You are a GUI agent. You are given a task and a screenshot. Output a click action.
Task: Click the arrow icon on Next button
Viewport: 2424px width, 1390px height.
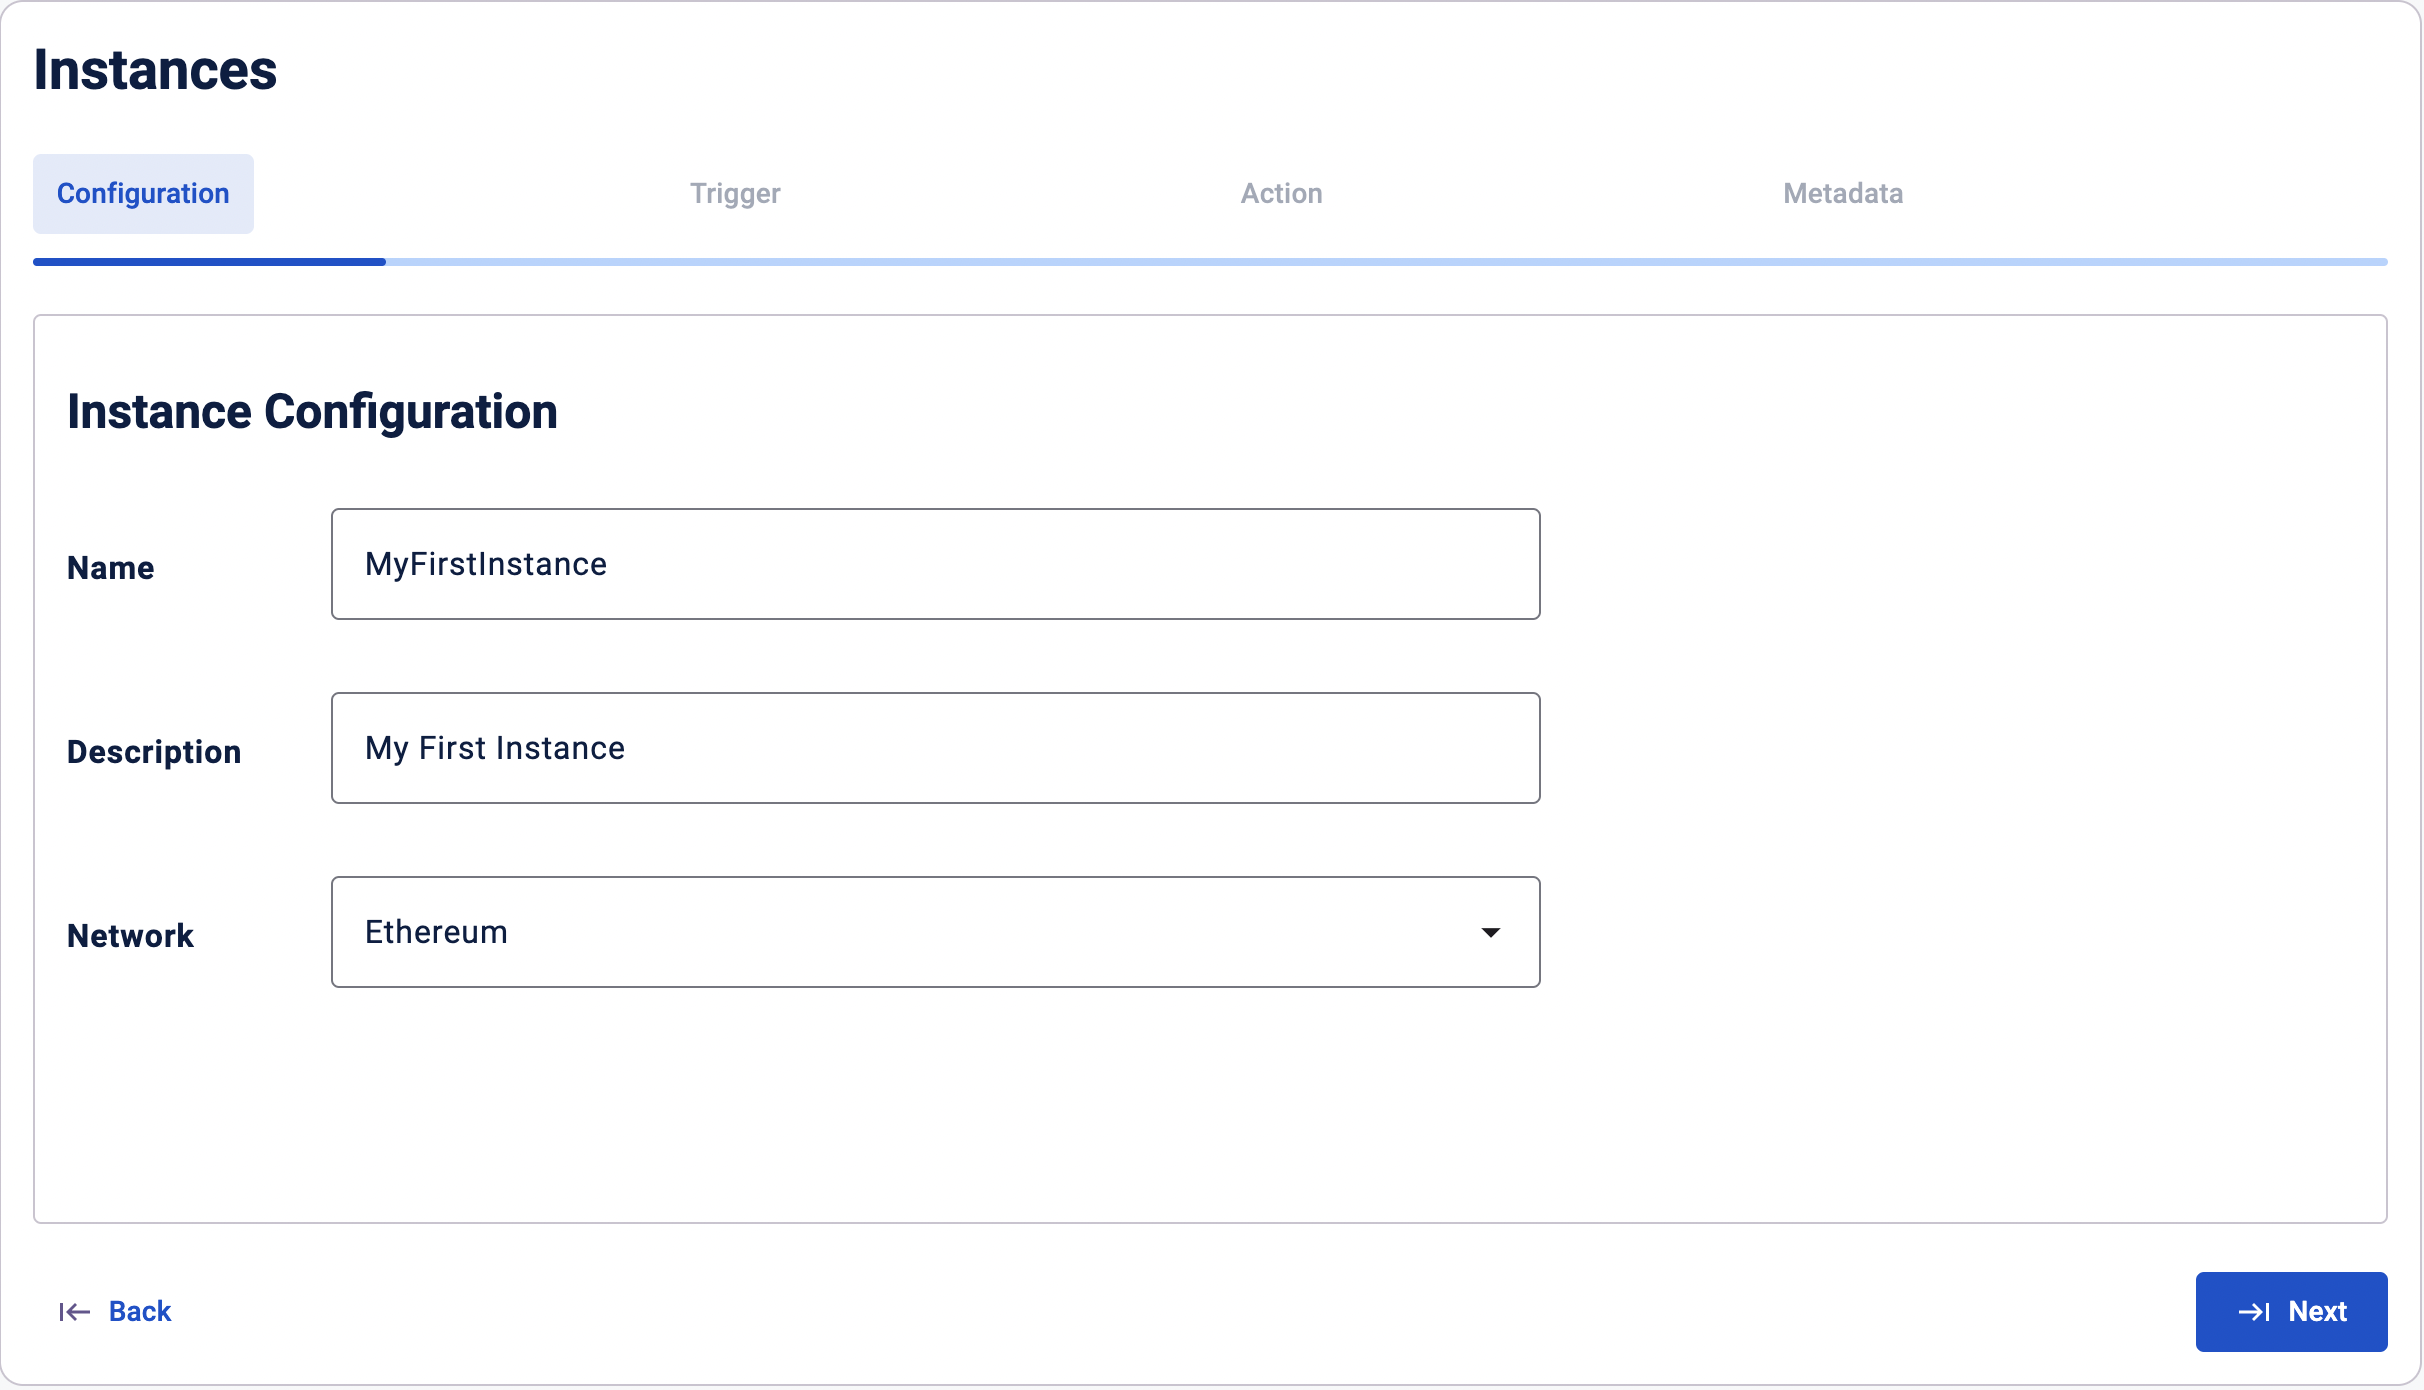(x=2254, y=1312)
